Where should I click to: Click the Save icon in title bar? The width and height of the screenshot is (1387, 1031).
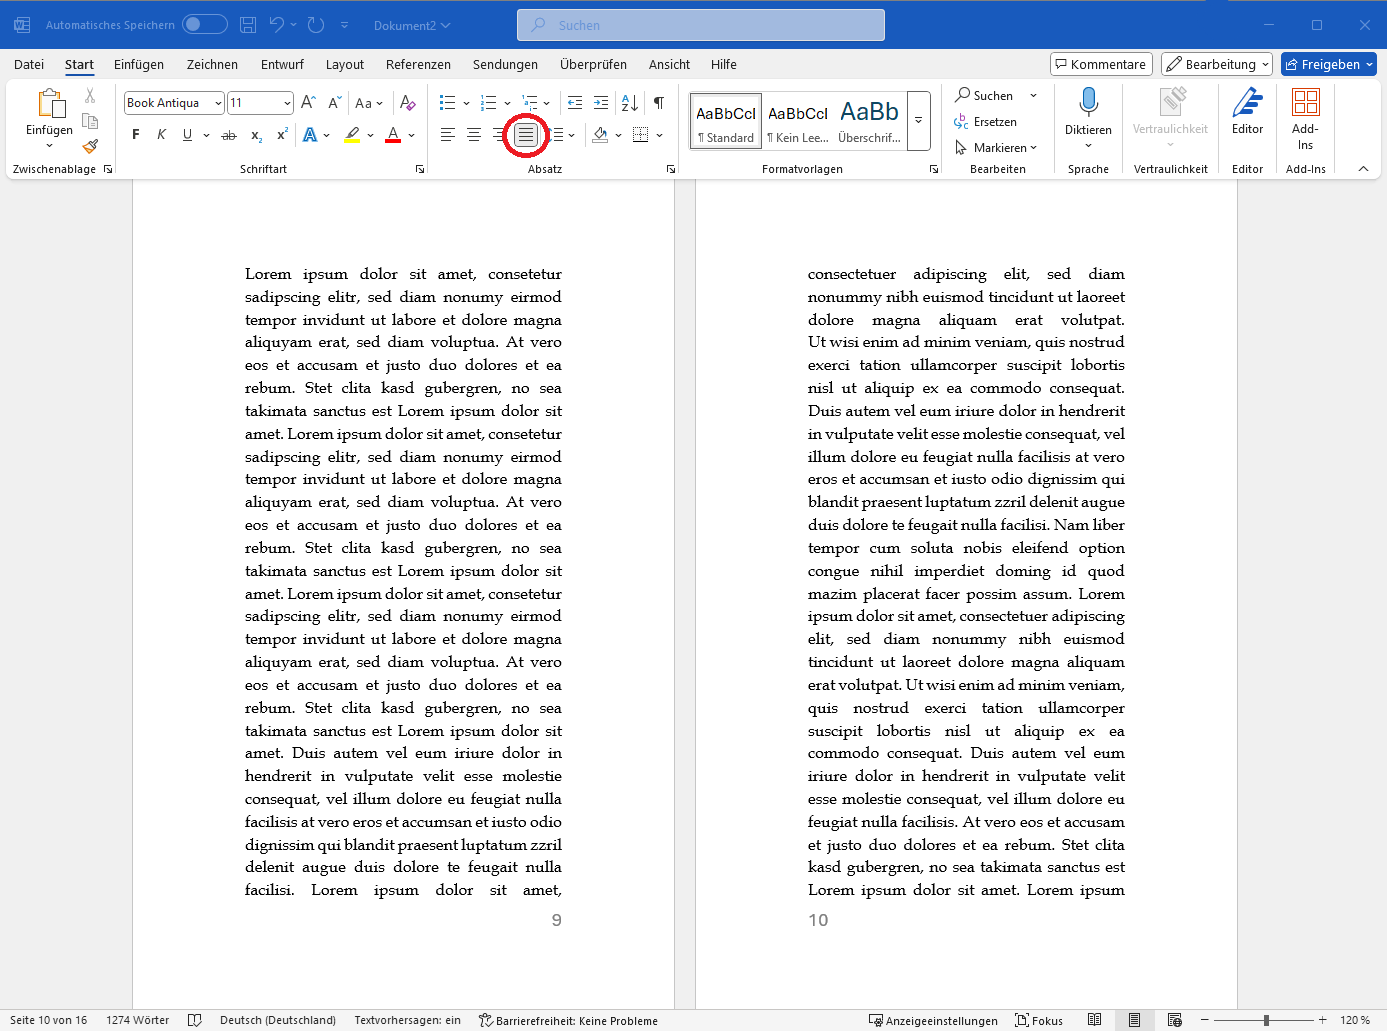(x=248, y=25)
